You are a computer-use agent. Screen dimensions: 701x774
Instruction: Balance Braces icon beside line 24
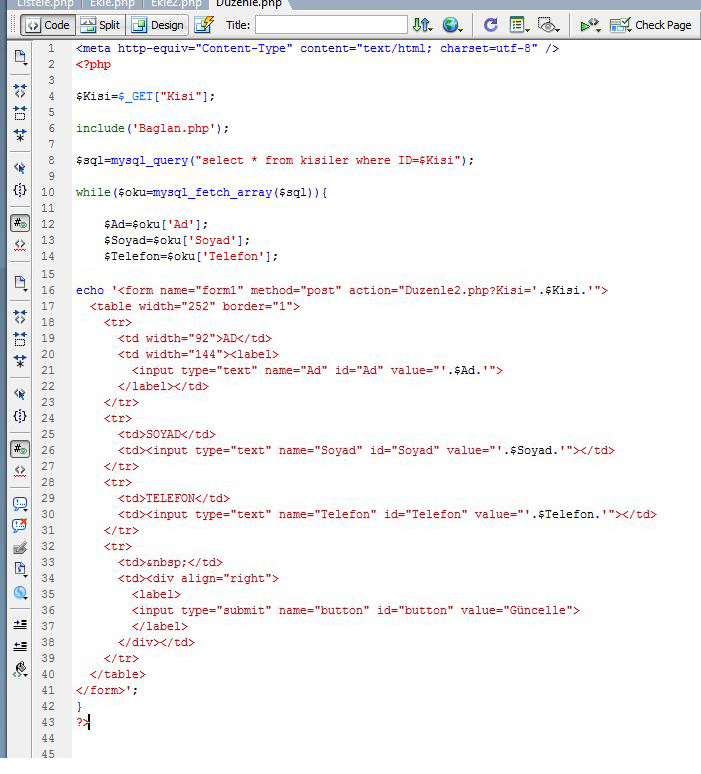click(20, 416)
